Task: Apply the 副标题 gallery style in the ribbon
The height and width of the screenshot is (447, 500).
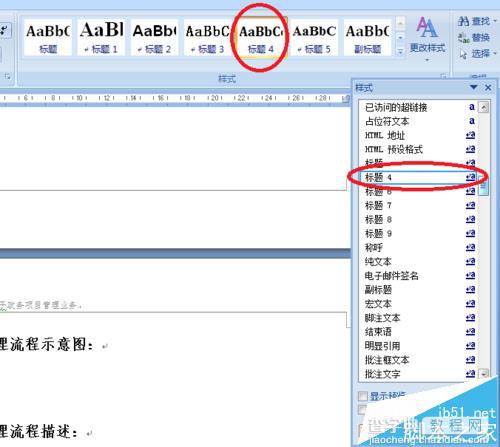Action: point(367,37)
